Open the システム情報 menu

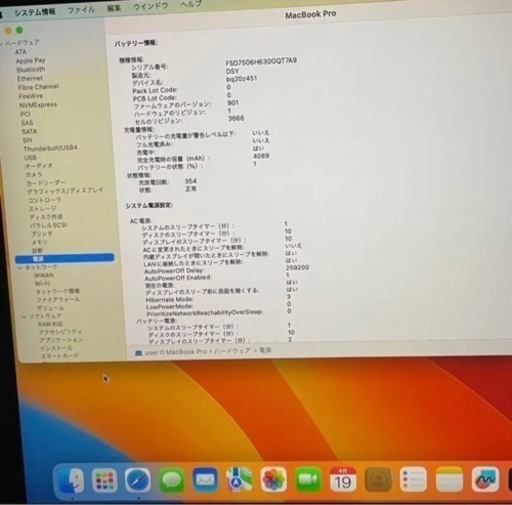[x=35, y=12]
